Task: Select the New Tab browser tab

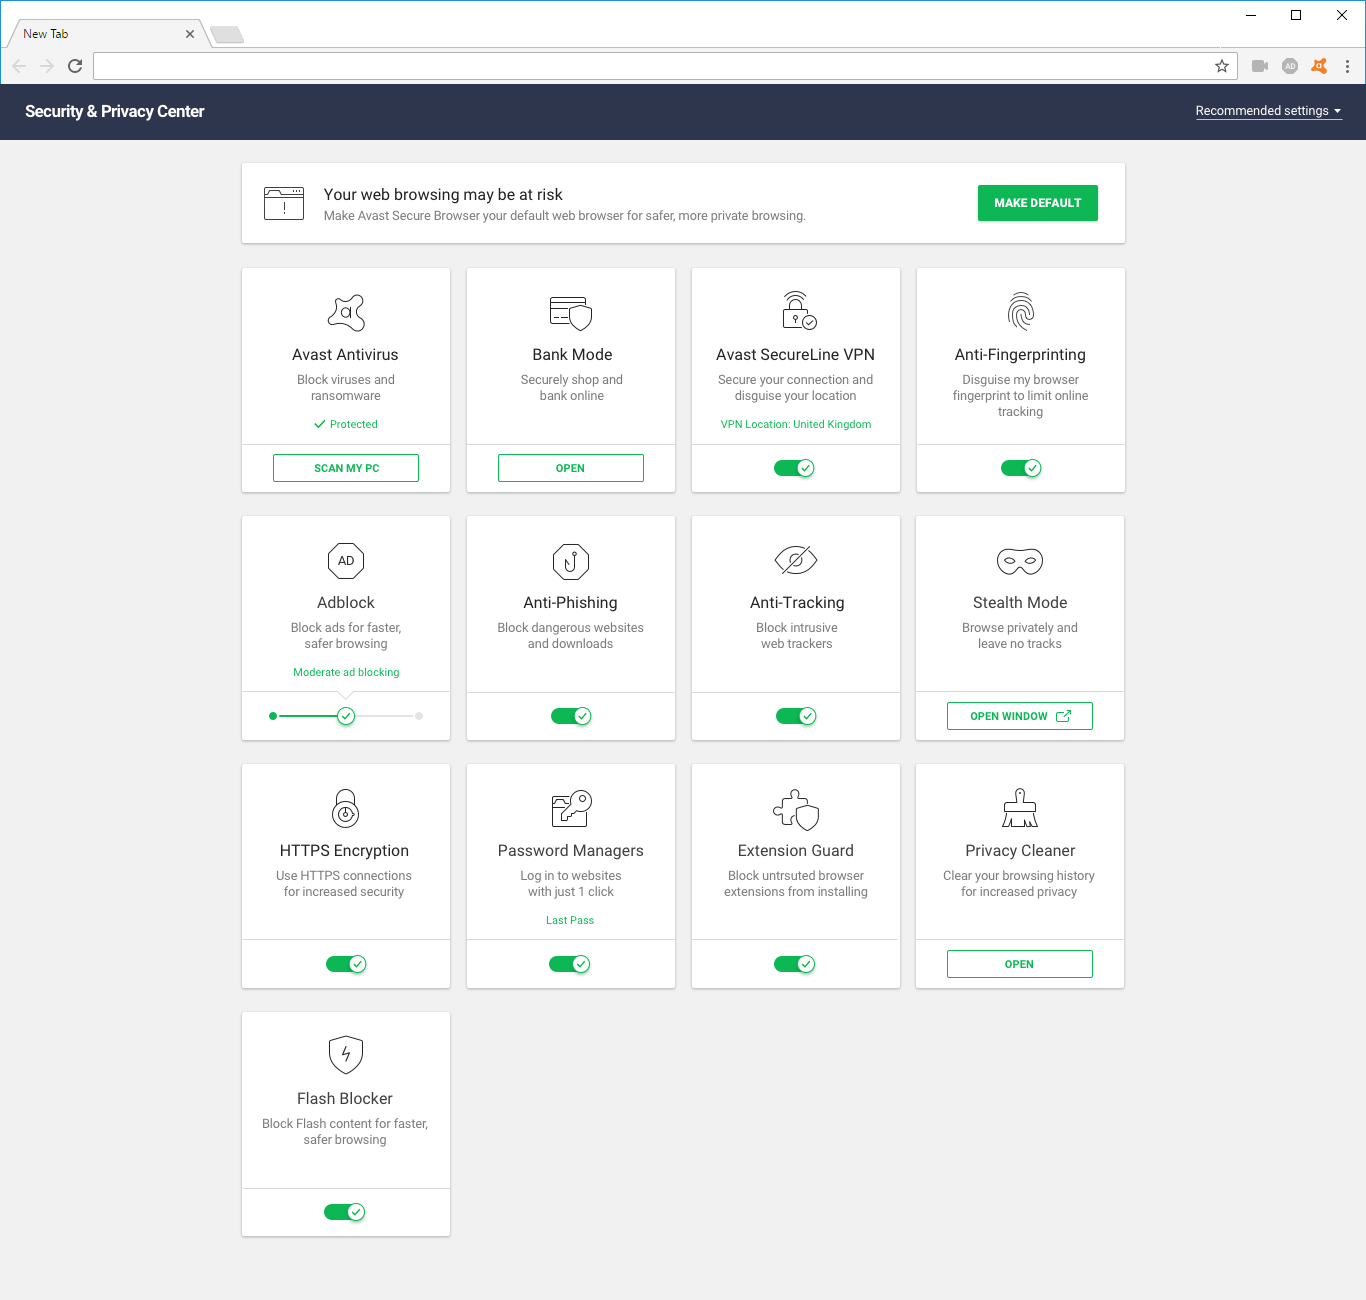Action: (x=106, y=34)
